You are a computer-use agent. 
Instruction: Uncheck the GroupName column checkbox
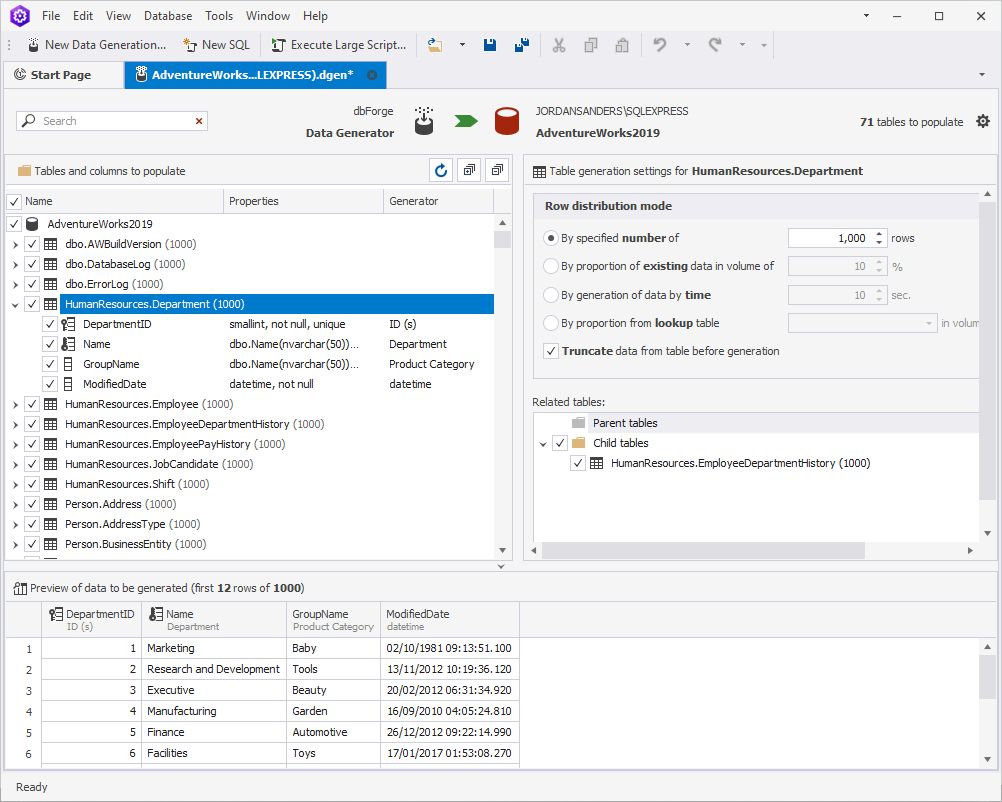[50, 364]
